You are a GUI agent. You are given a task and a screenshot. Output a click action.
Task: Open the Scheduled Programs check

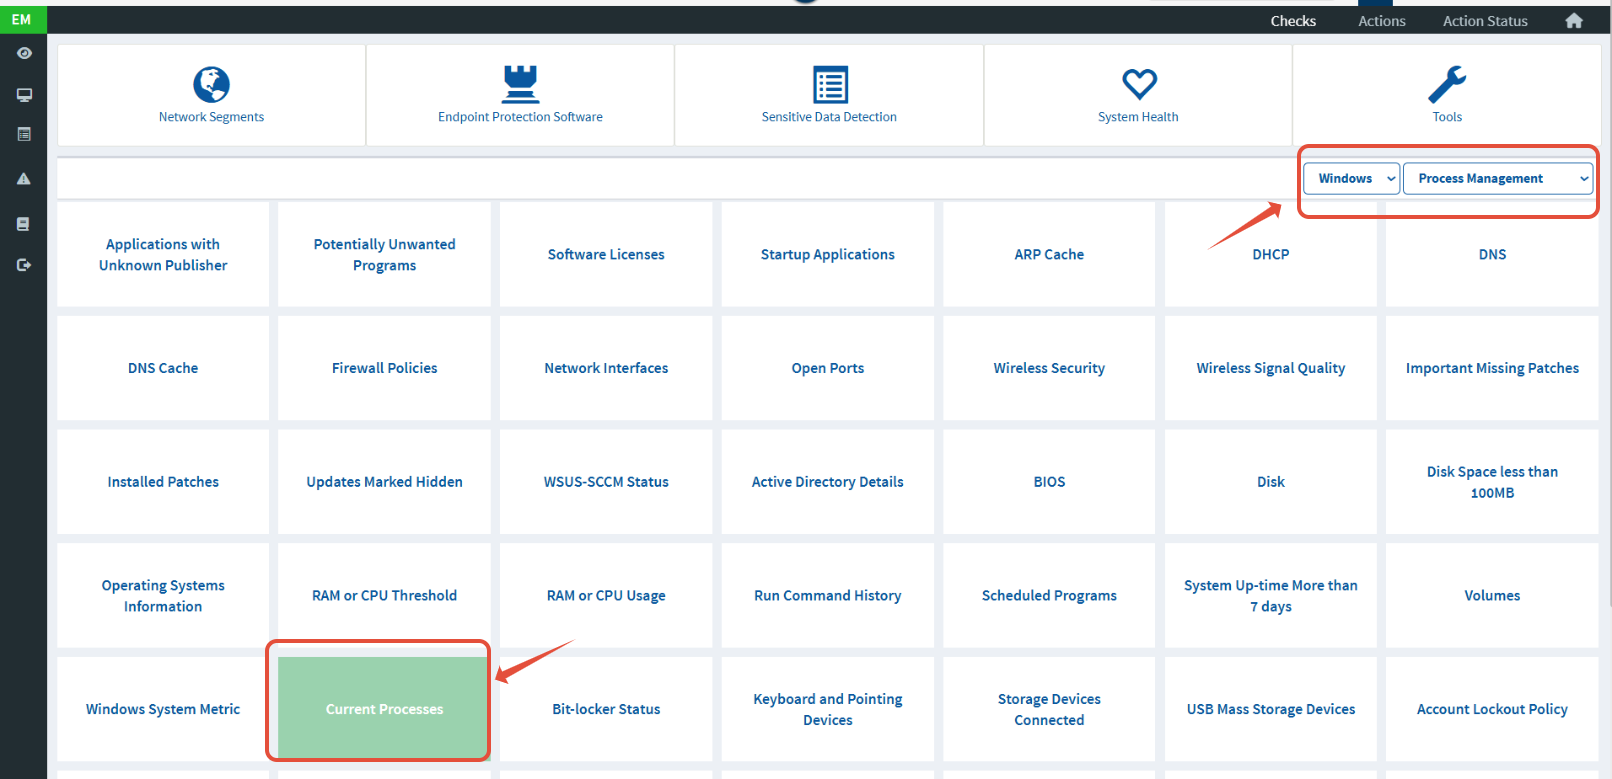(x=1049, y=595)
